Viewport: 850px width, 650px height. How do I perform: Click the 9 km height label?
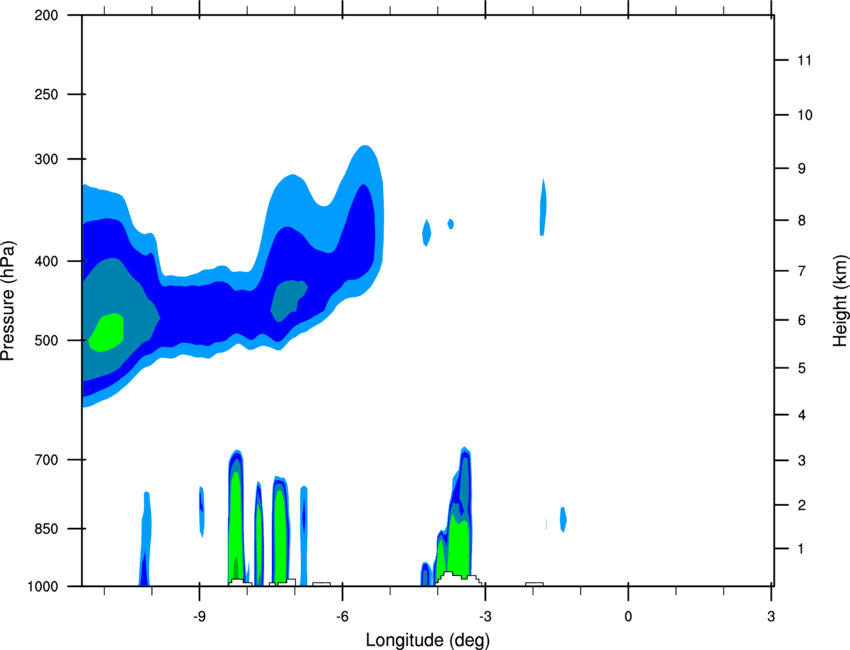click(x=801, y=169)
